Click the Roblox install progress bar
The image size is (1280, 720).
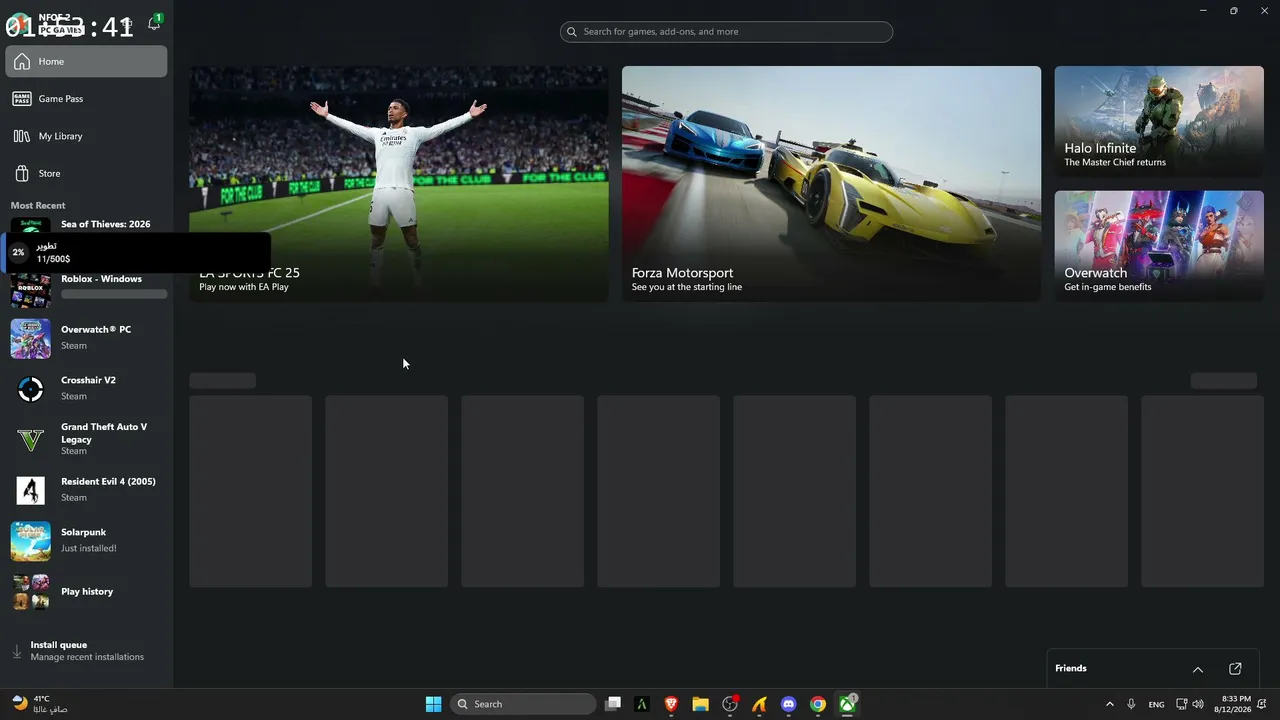(x=114, y=294)
